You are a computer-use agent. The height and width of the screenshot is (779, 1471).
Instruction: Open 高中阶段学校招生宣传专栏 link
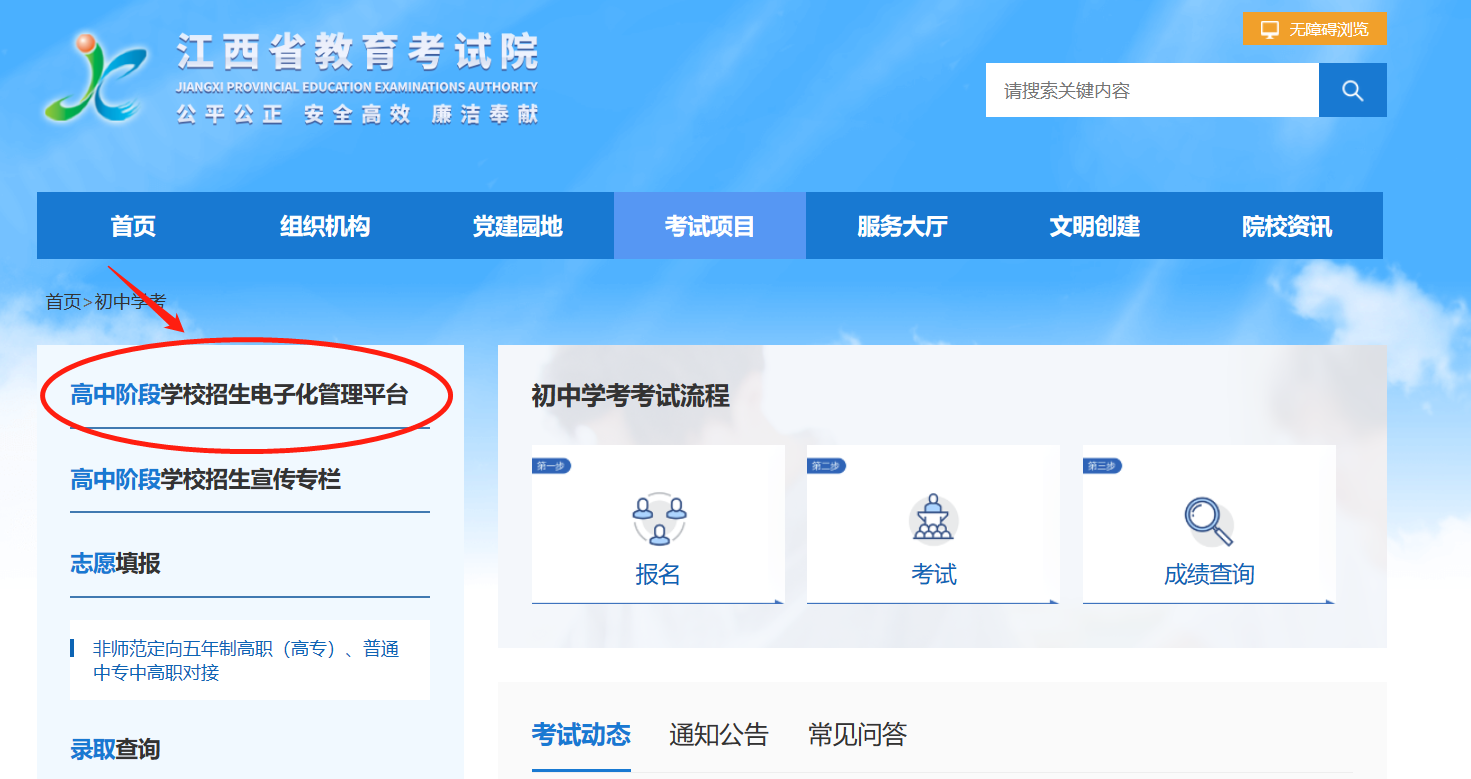[205, 480]
